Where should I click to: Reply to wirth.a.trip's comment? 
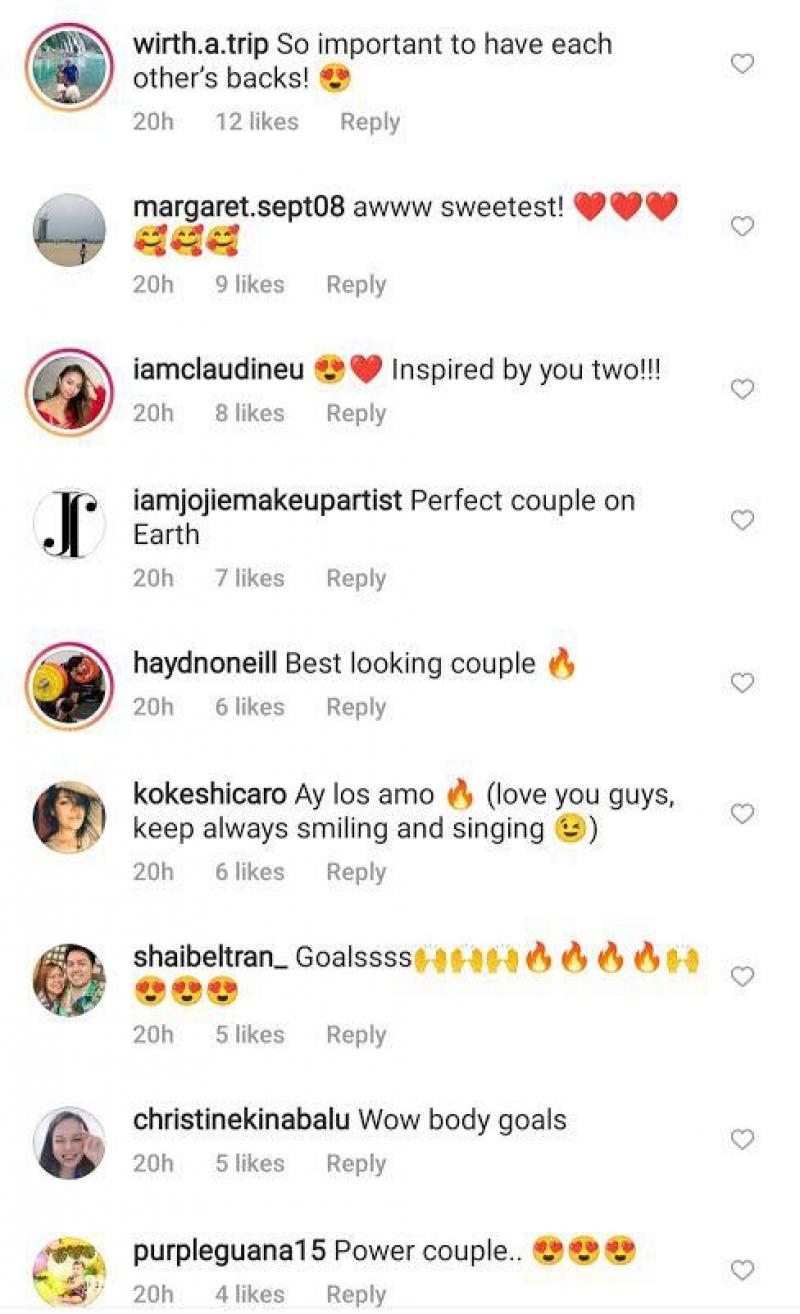coord(370,122)
